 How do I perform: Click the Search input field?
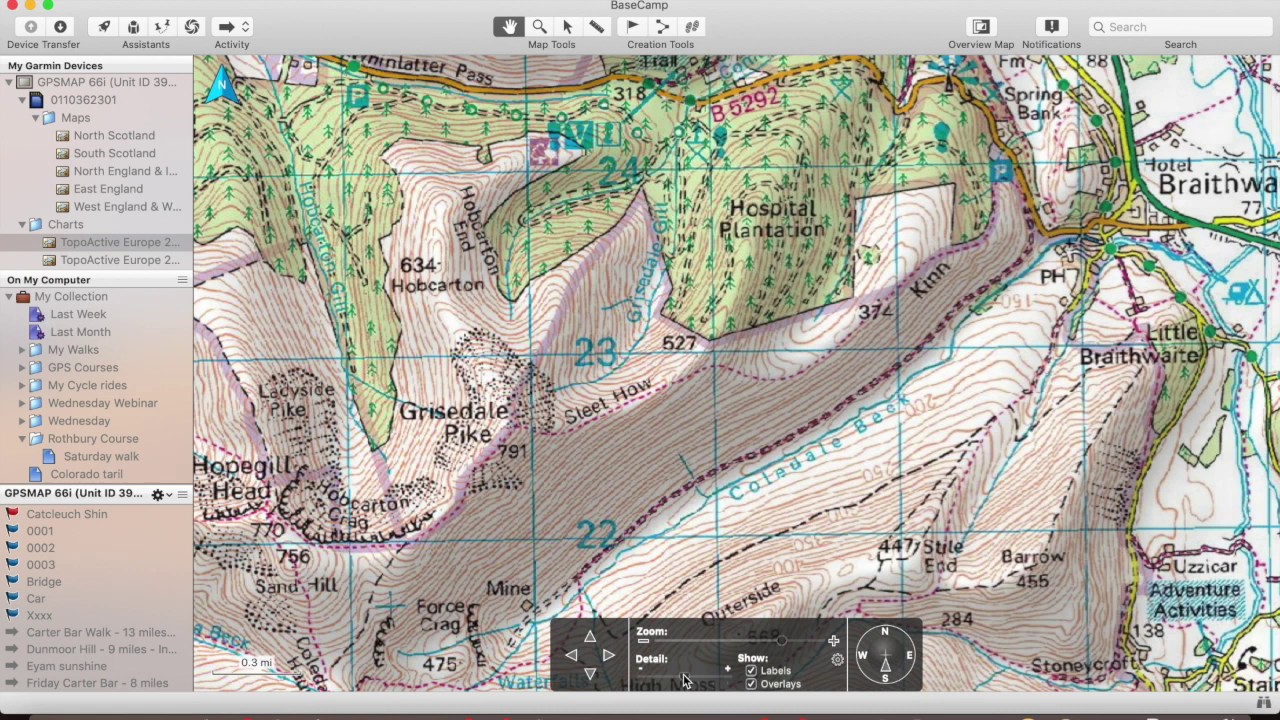pyautogui.click(x=1180, y=27)
